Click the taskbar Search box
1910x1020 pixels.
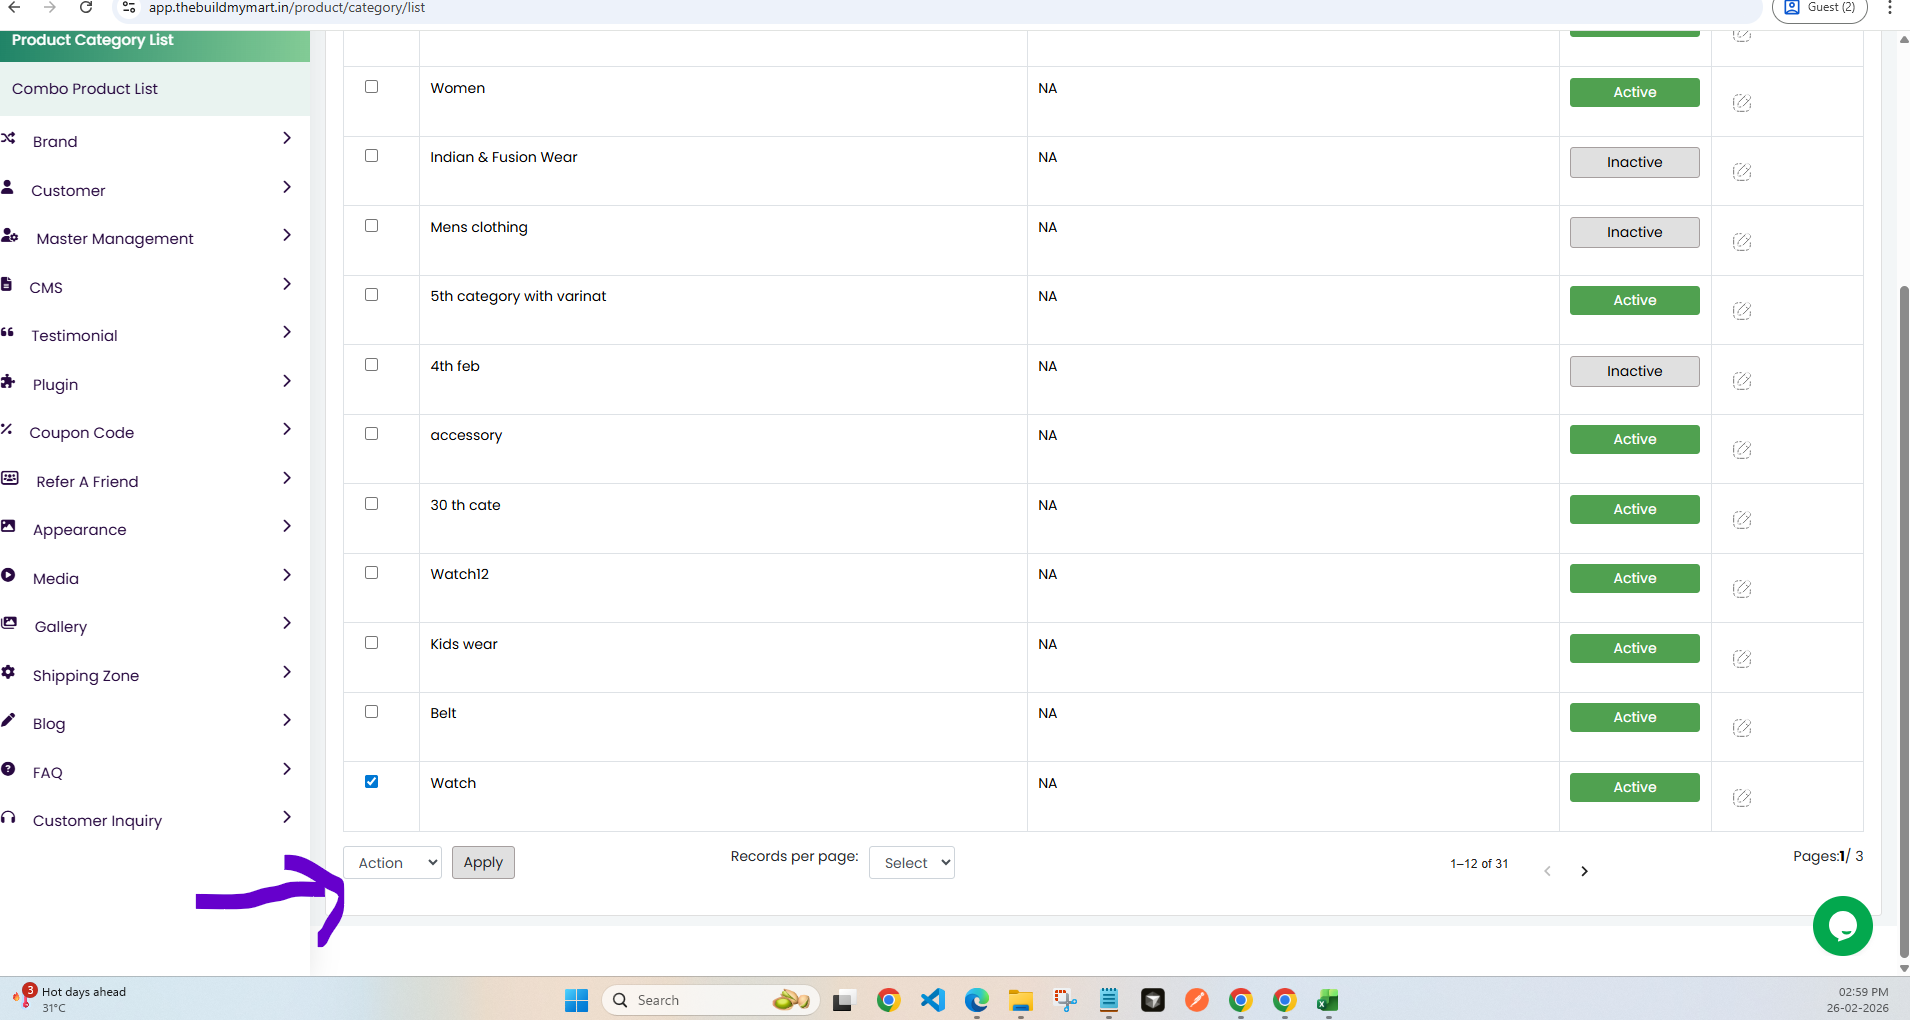tap(712, 1000)
